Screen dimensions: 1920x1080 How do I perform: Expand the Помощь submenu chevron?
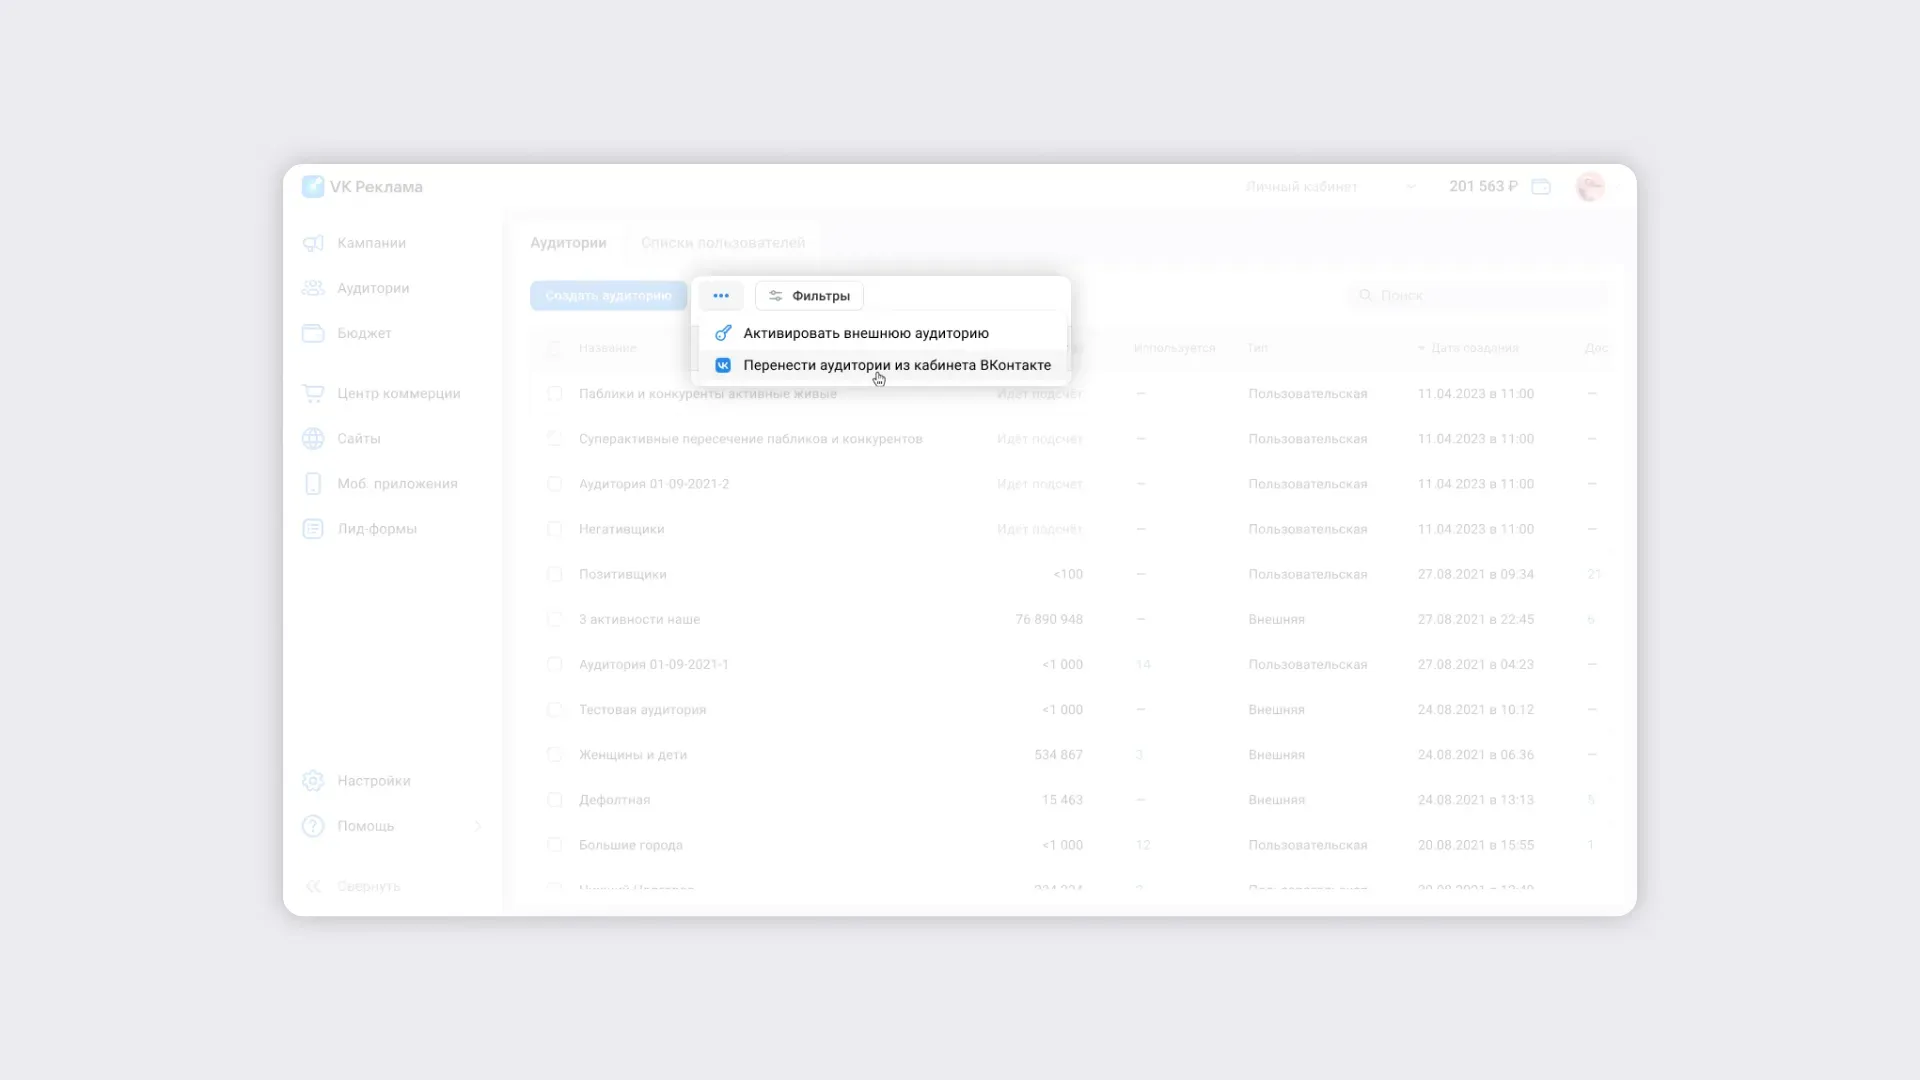(478, 826)
